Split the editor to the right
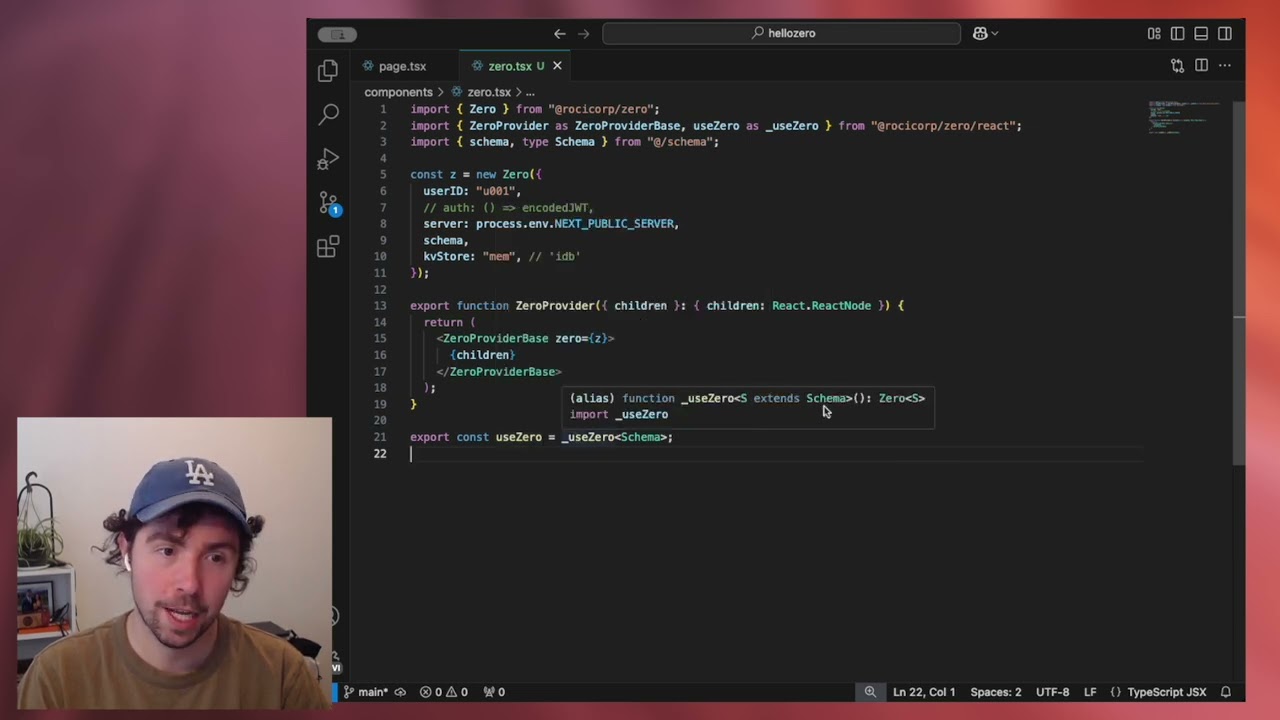Viewport: 1280px width, 720px height. pos(1201,66)
